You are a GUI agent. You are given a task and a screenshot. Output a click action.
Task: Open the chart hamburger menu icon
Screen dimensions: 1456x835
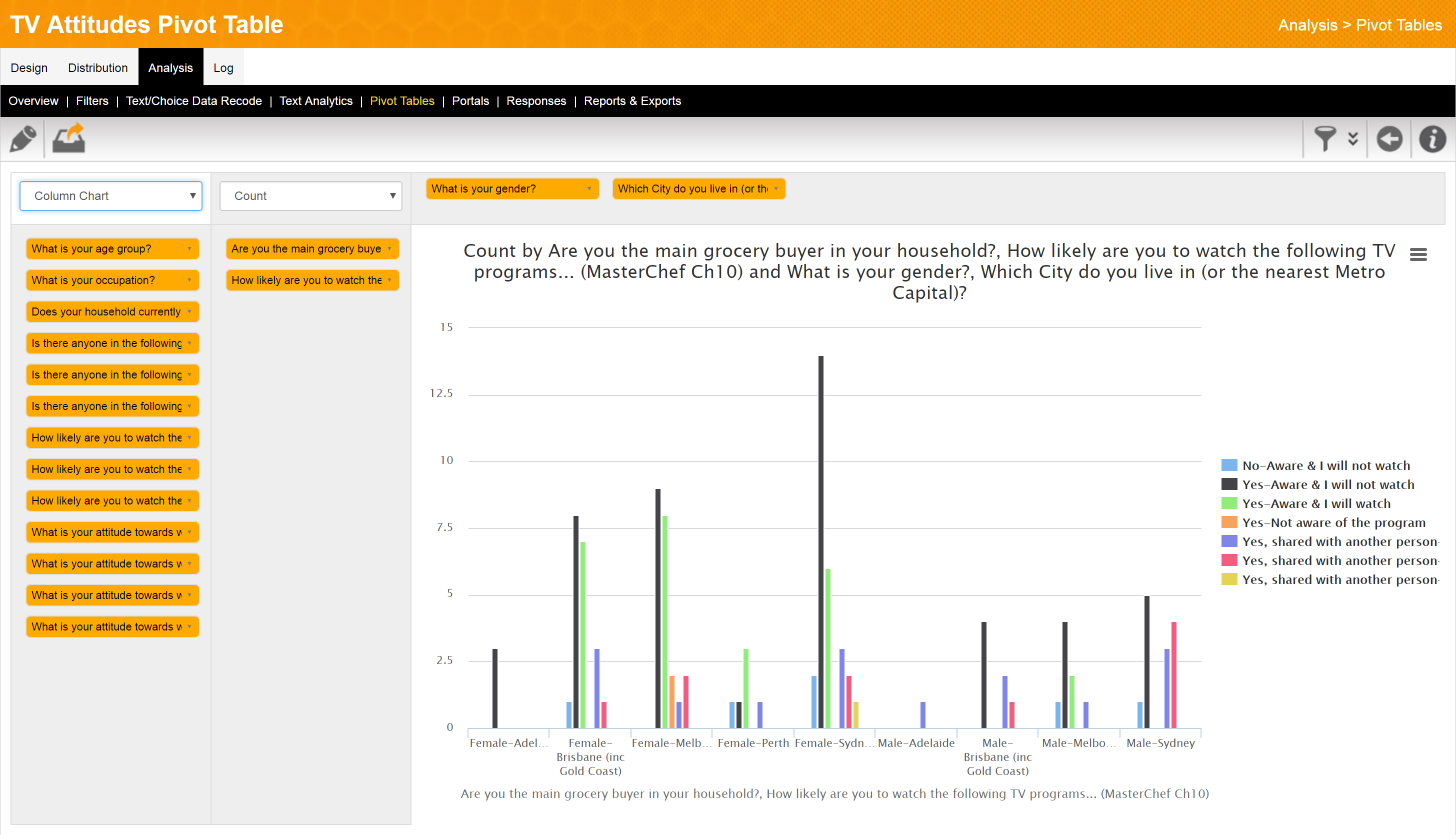(x=1418, y=255)
